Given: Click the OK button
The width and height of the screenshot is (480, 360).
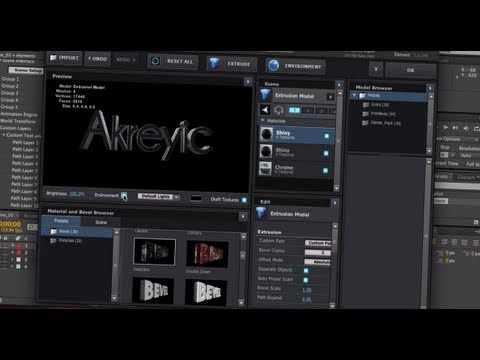Looking at the screenshot, I should click(x=410, y=70).
